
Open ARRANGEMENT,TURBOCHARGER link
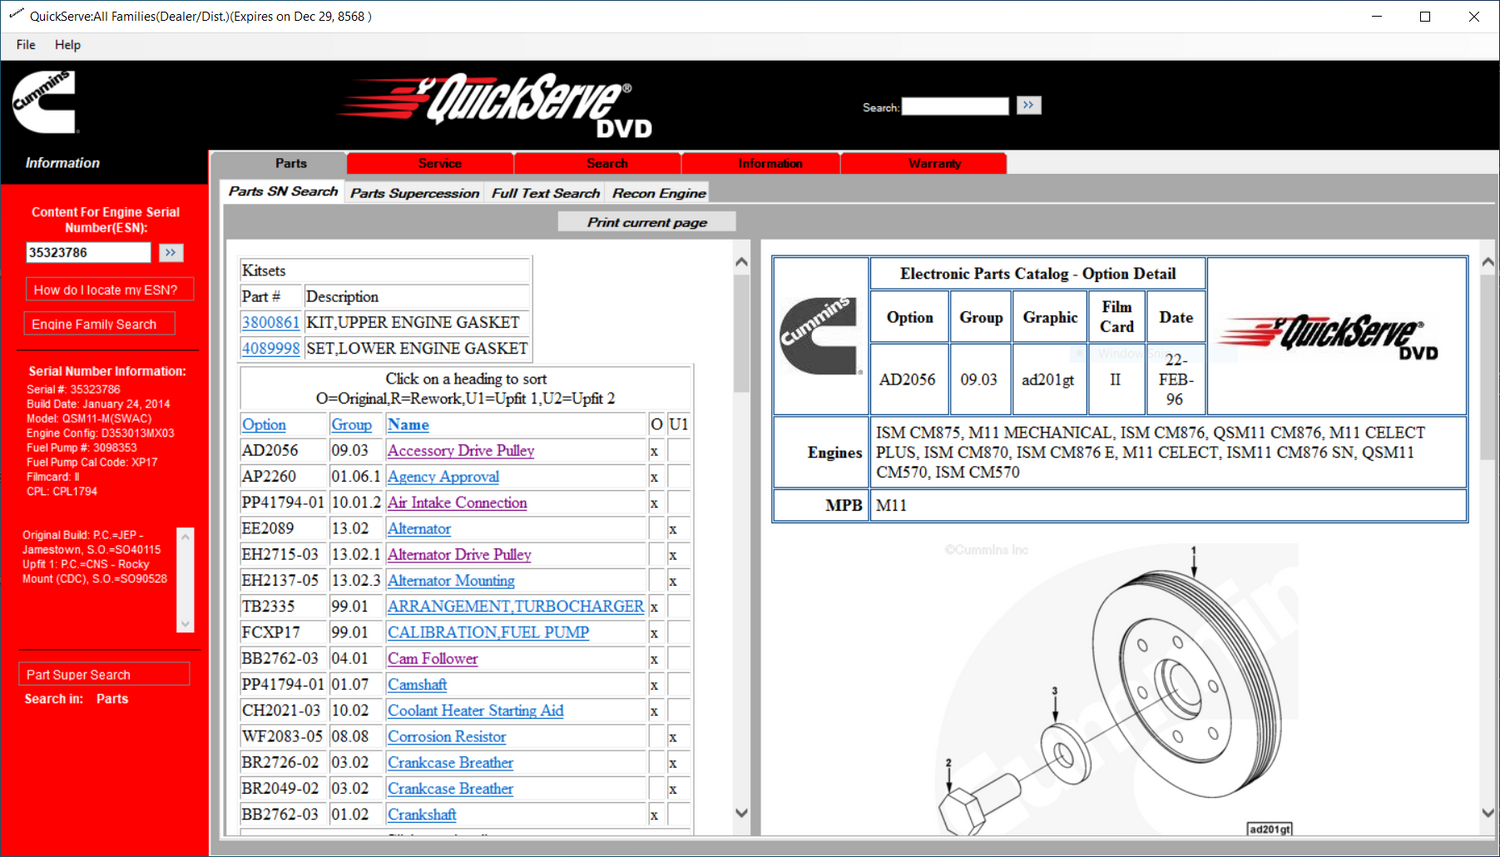[x=516, y=607]
